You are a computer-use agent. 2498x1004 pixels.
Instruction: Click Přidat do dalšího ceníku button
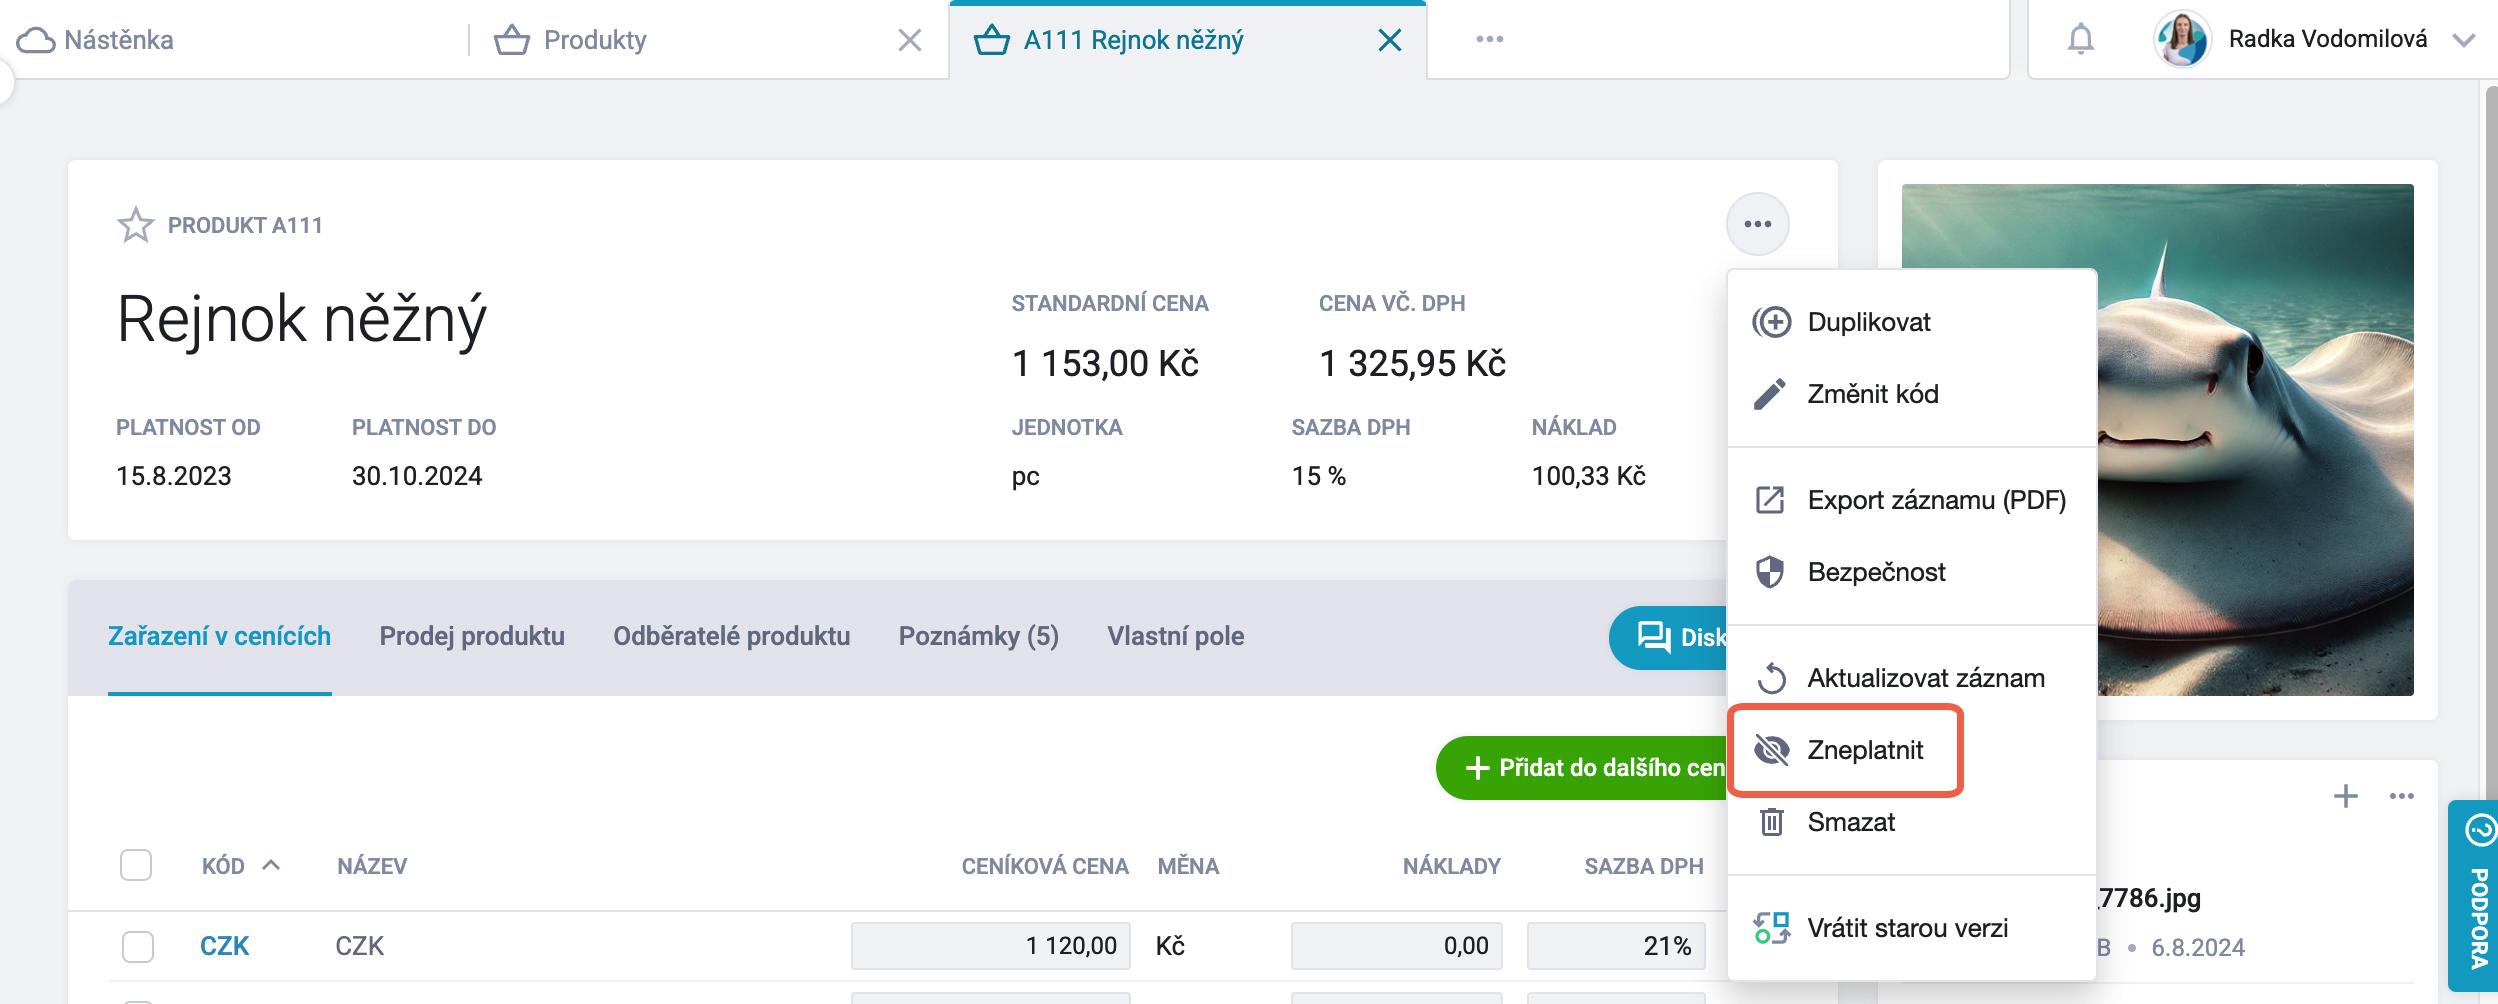click(x=1582, y=768)
